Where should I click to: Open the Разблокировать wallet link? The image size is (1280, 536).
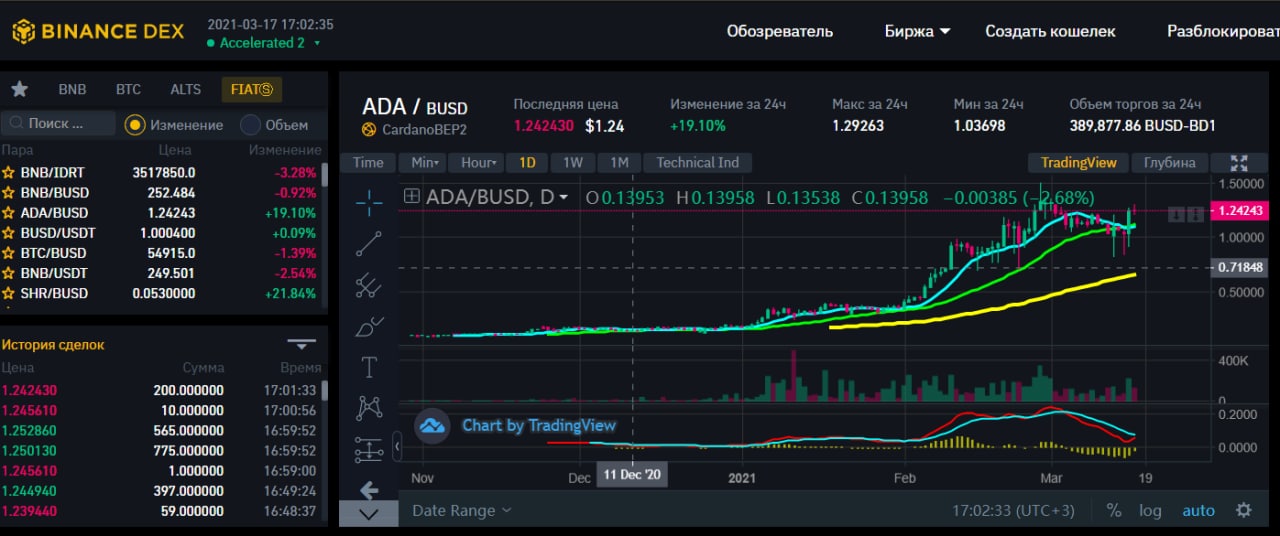(x=1223, y=31)
